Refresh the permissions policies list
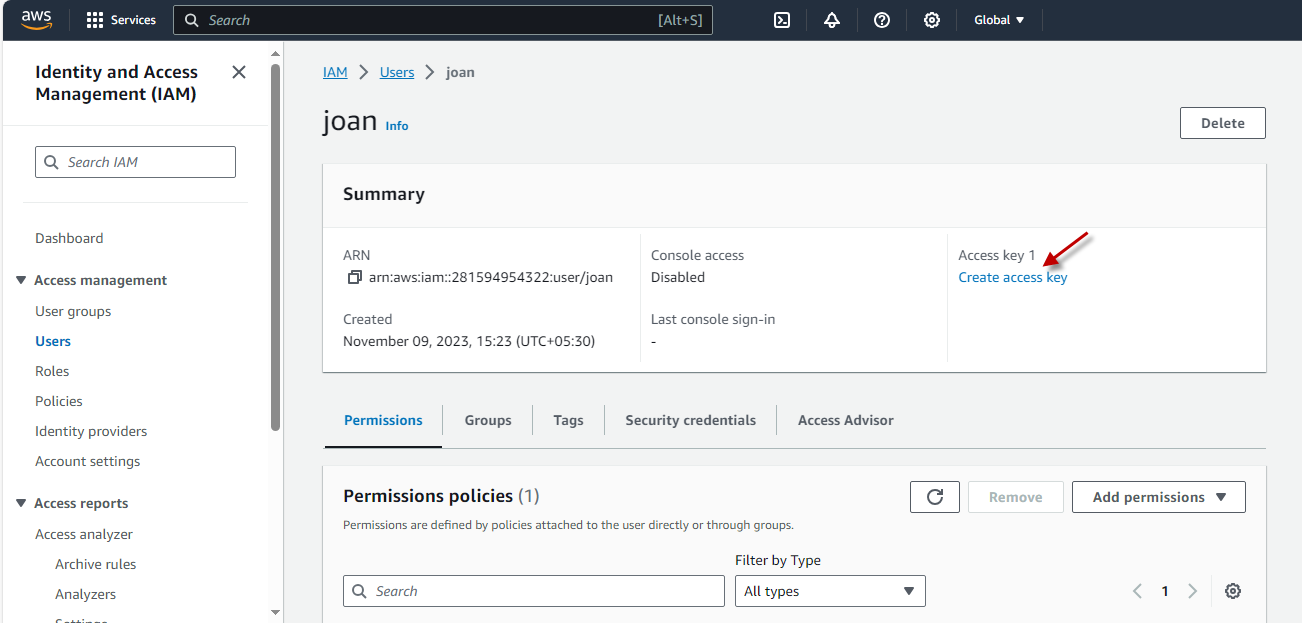The height and width of the screenshot is (623, 1302). (x=935, y=497)
